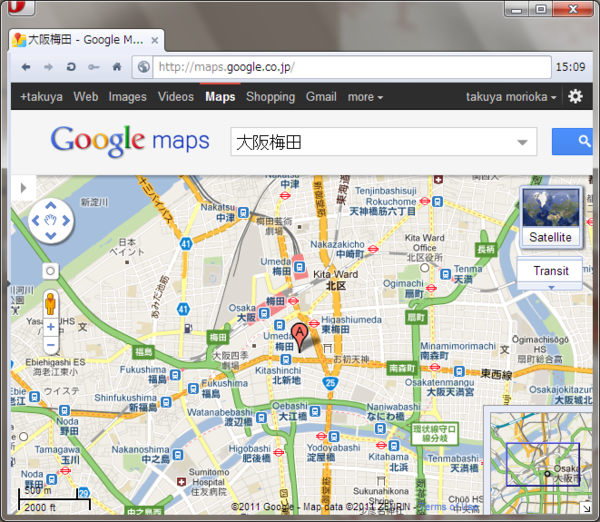Open Web in the Google bar

point(86,97)
